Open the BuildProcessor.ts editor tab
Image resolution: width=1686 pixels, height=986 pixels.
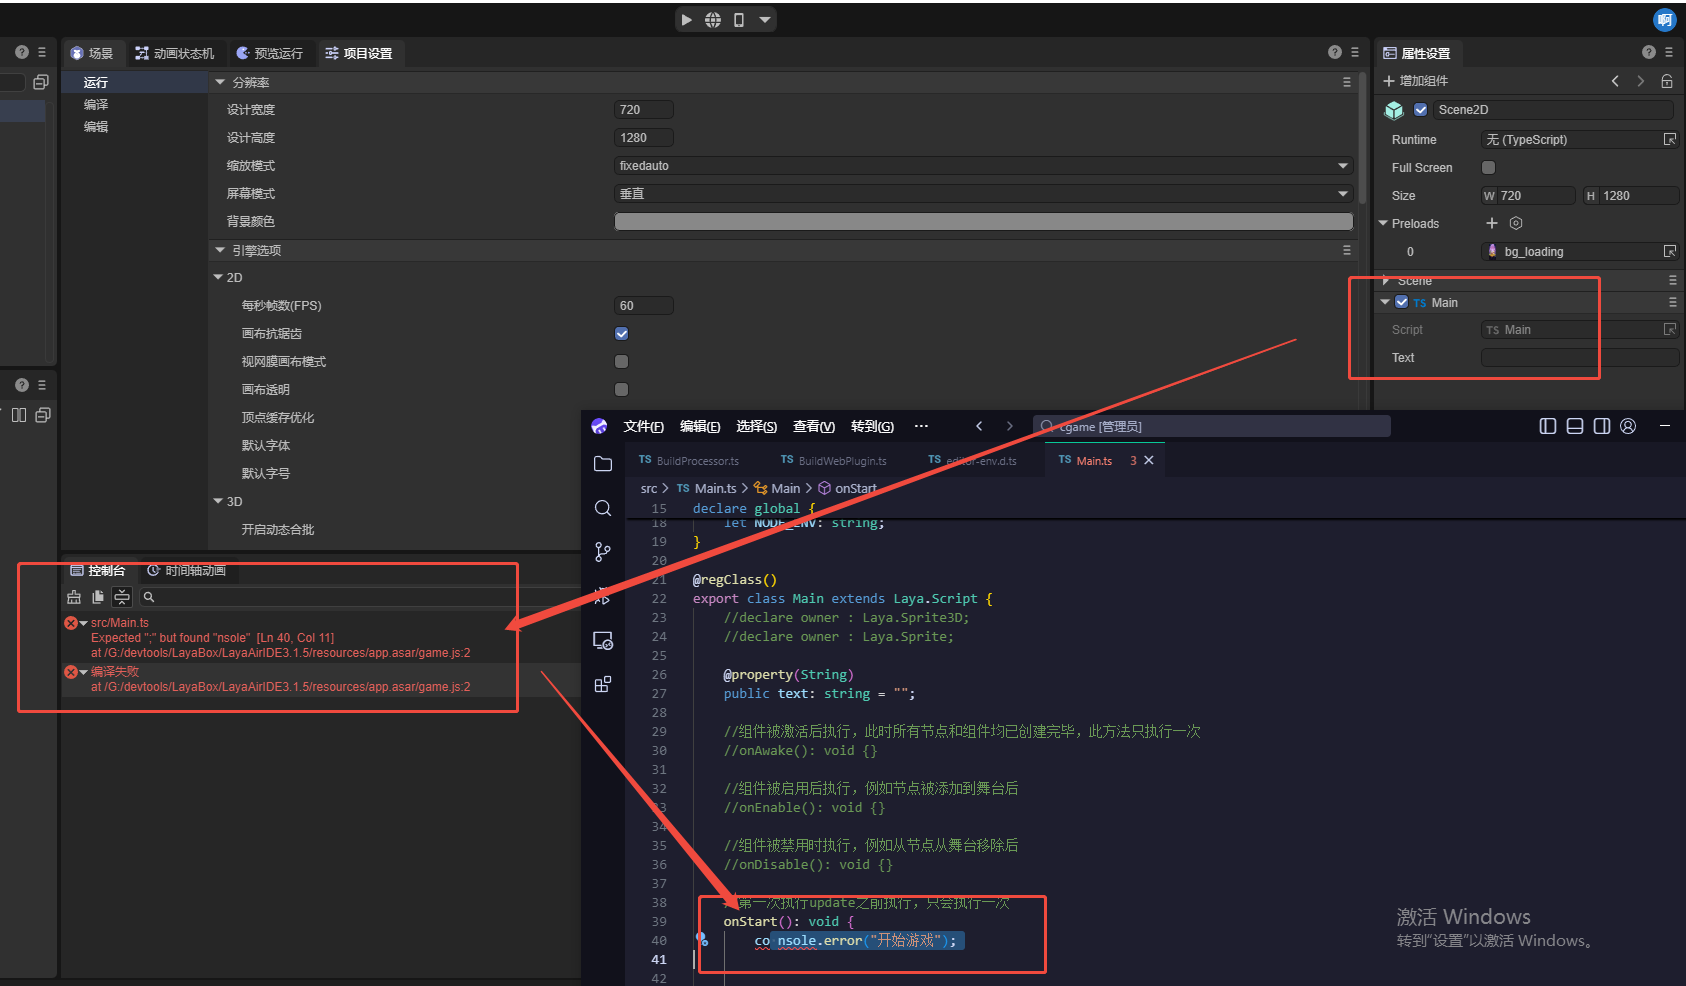[x=689, y=461]
